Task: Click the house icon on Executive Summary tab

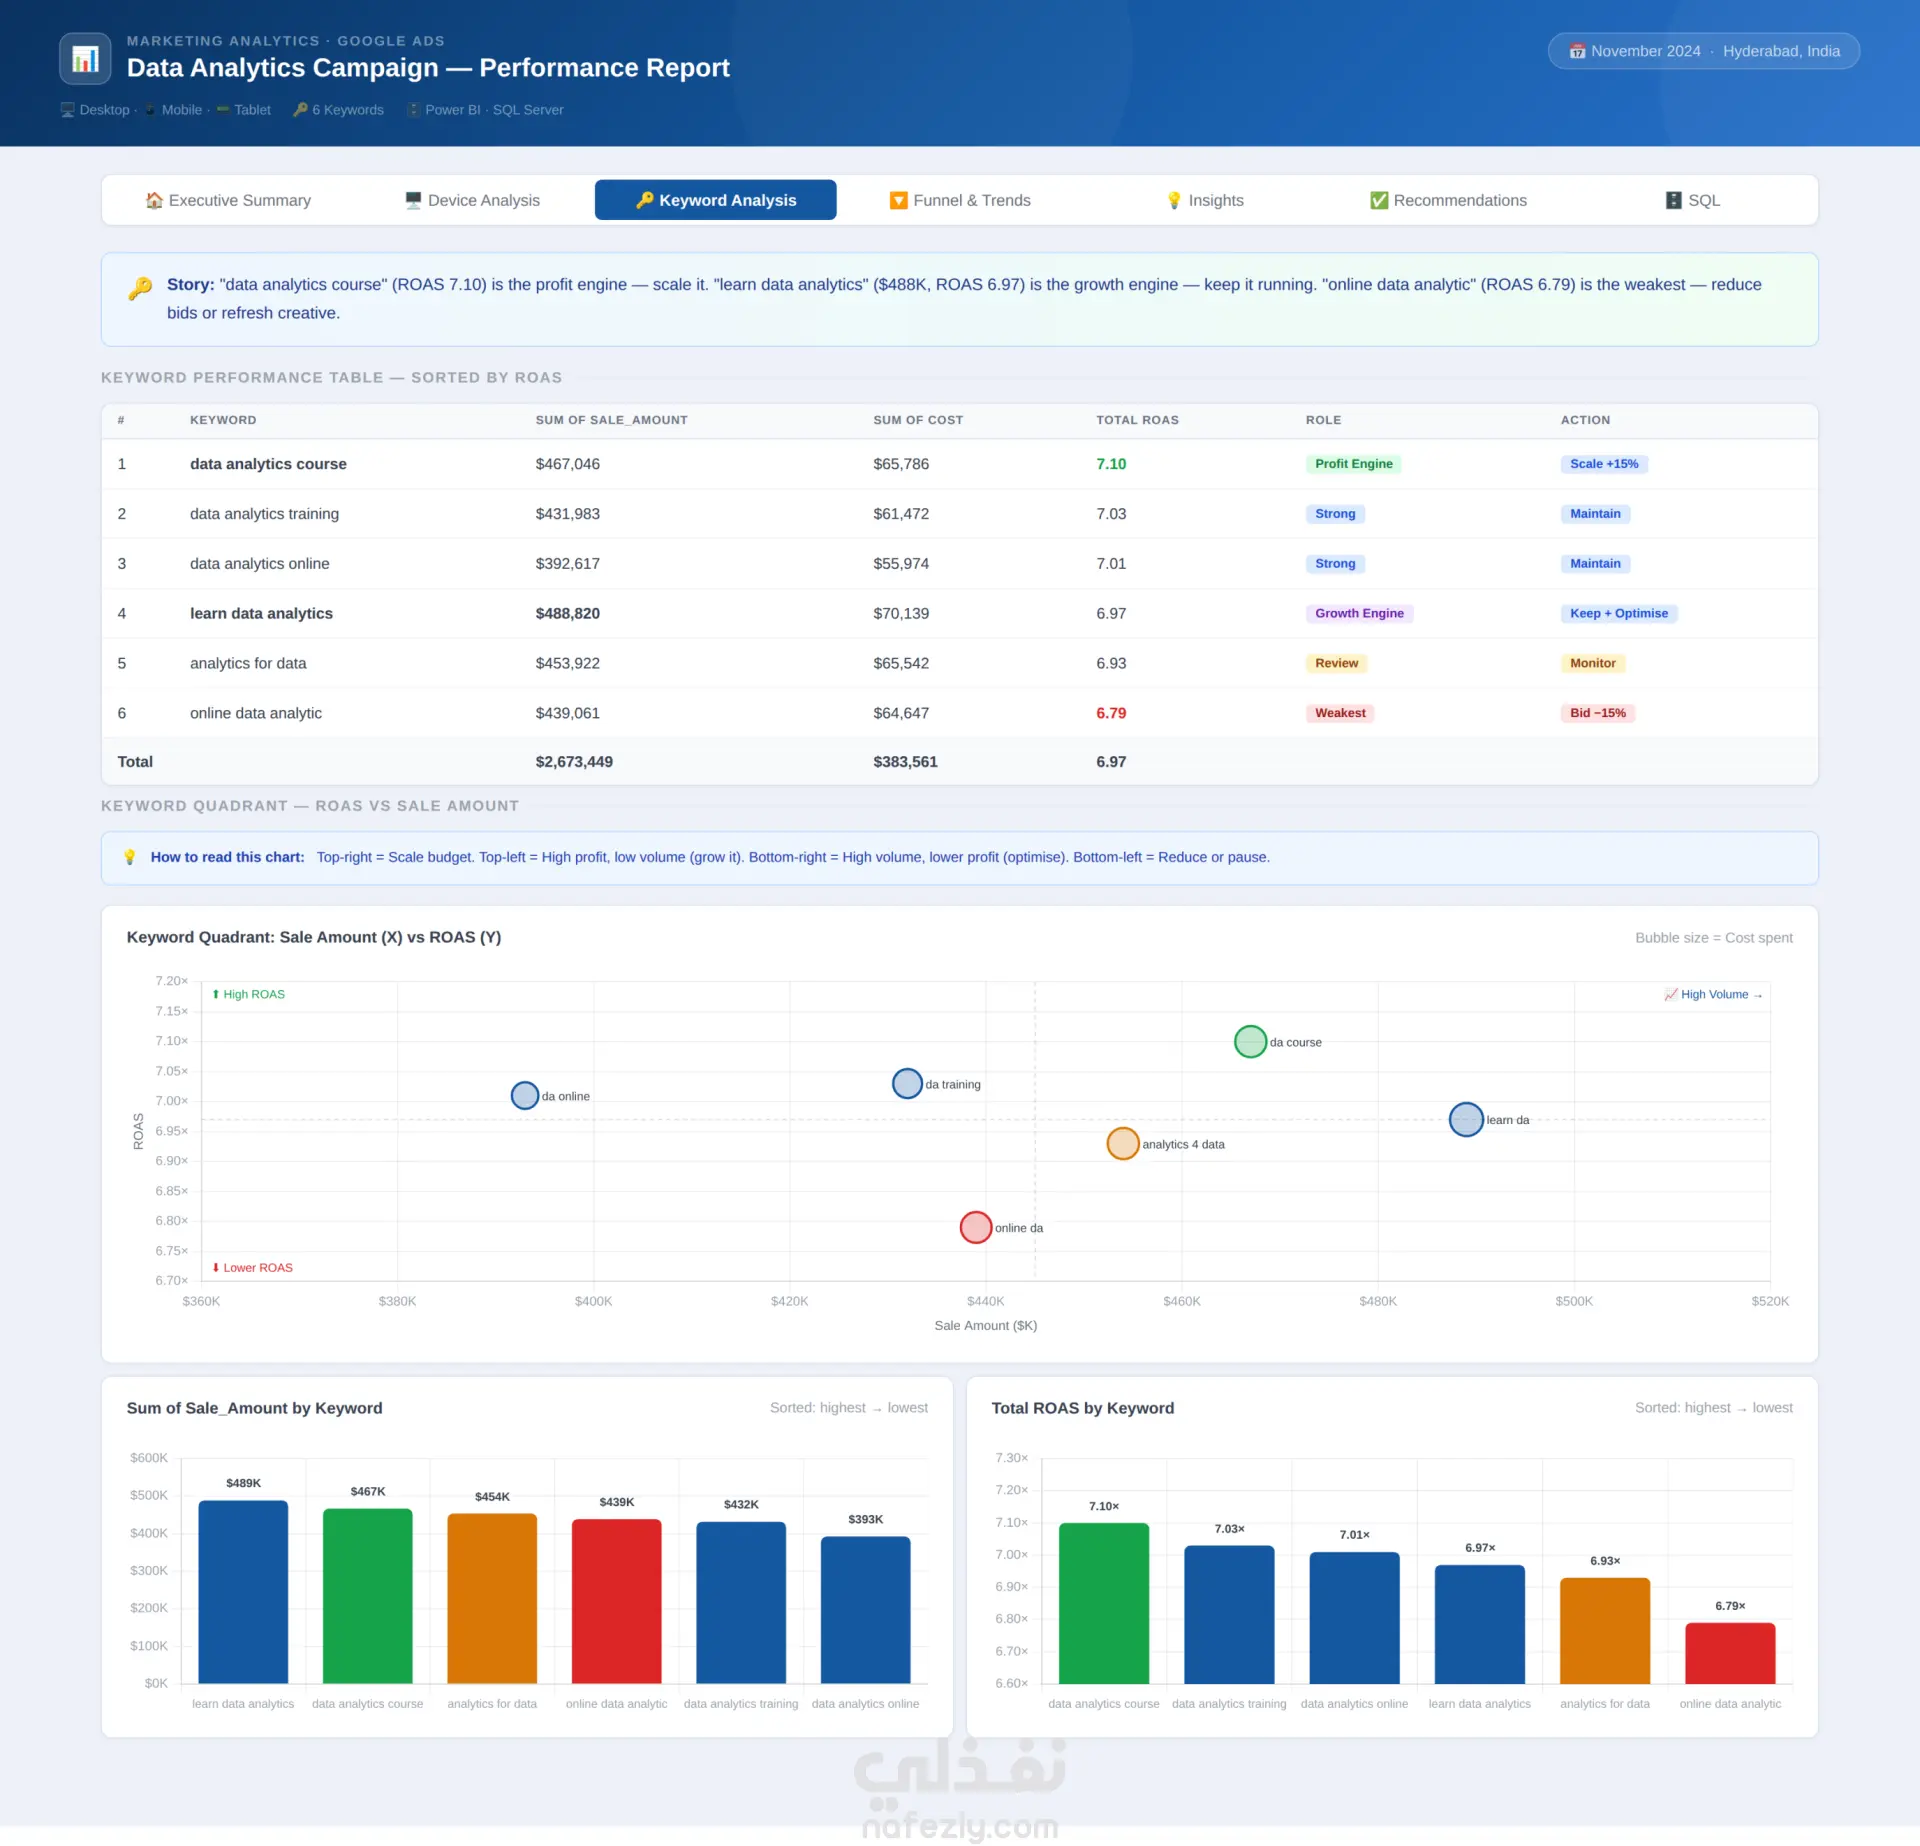Action: pos(154,200)
